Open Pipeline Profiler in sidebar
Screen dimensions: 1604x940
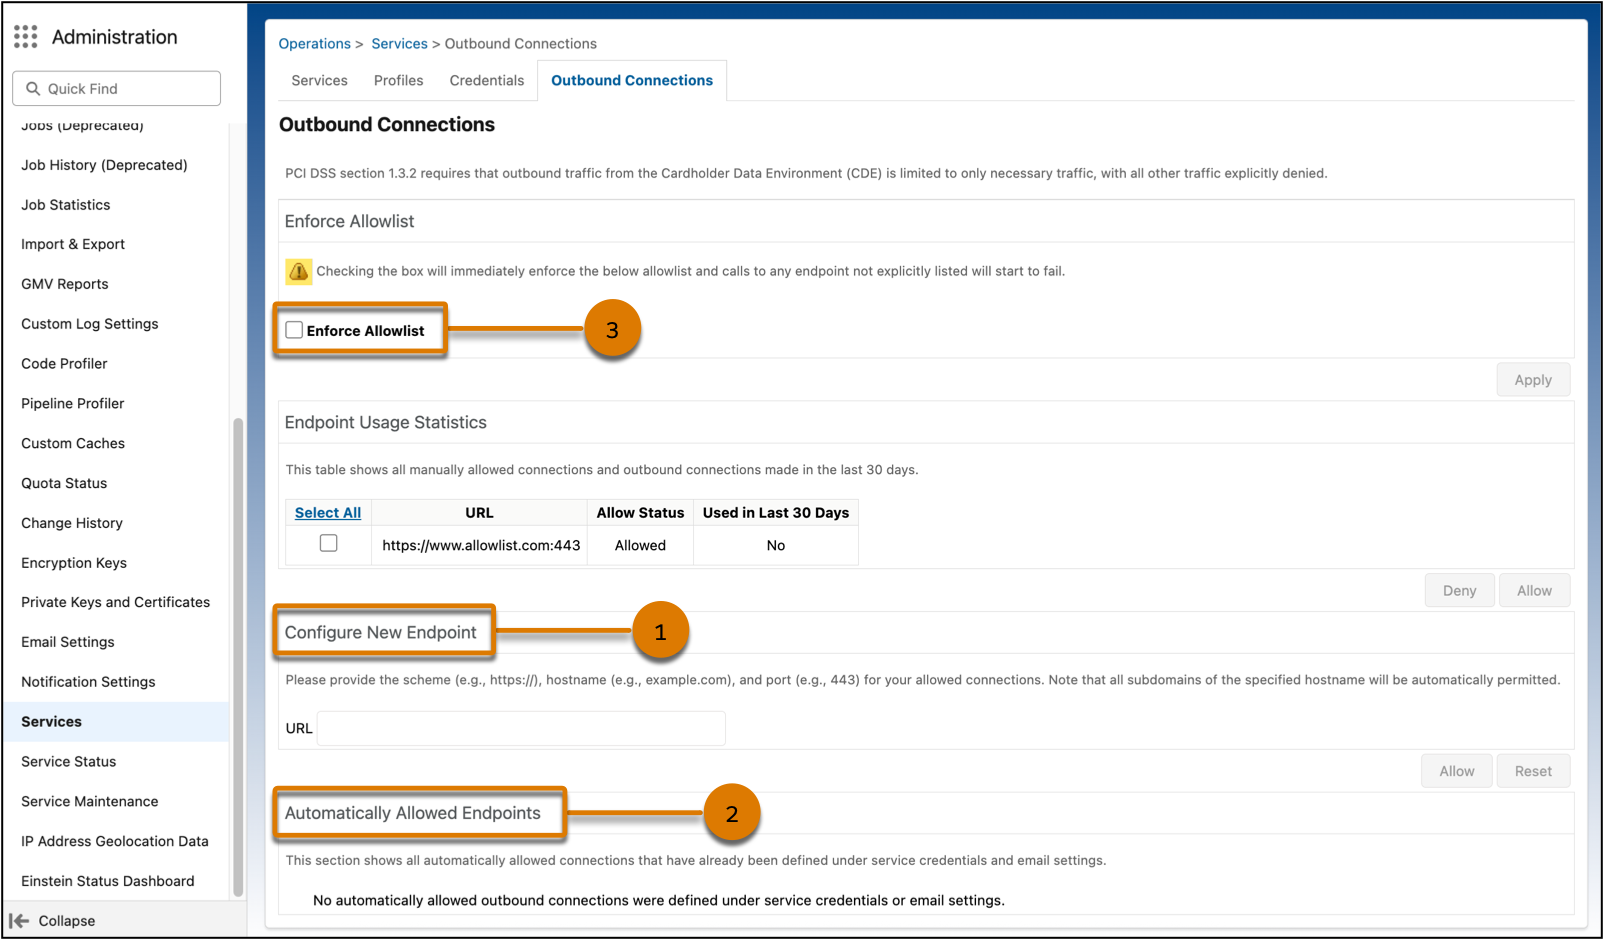click(73, 404)
